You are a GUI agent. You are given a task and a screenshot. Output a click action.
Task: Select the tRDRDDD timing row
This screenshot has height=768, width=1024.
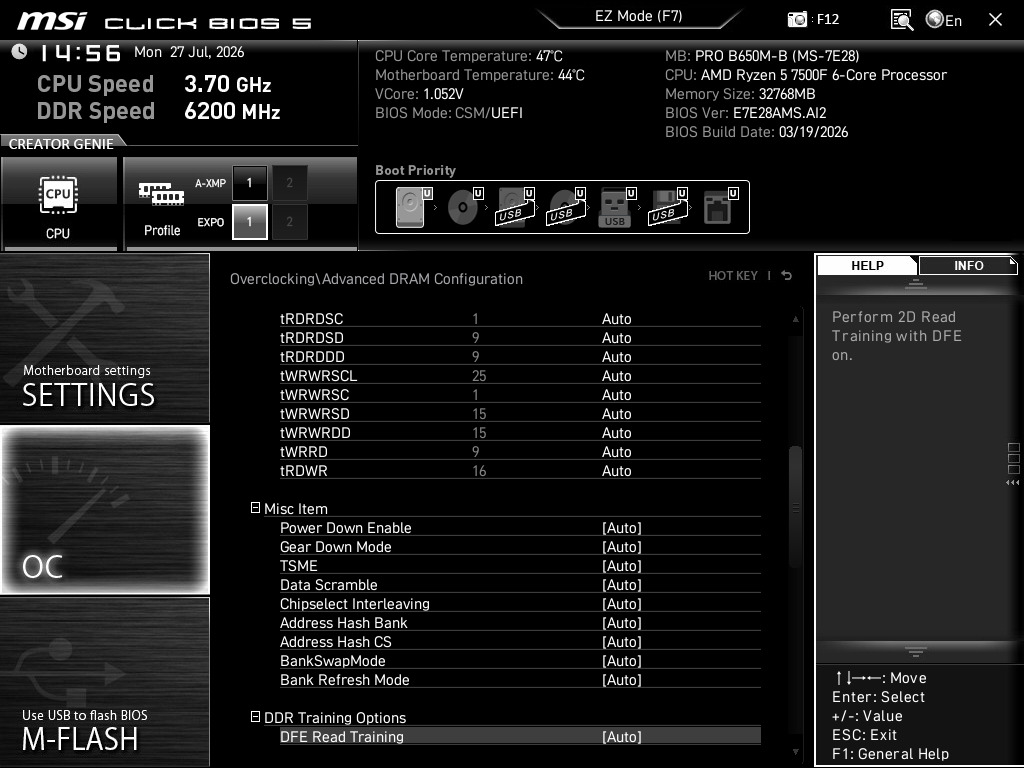pos(520,357)
